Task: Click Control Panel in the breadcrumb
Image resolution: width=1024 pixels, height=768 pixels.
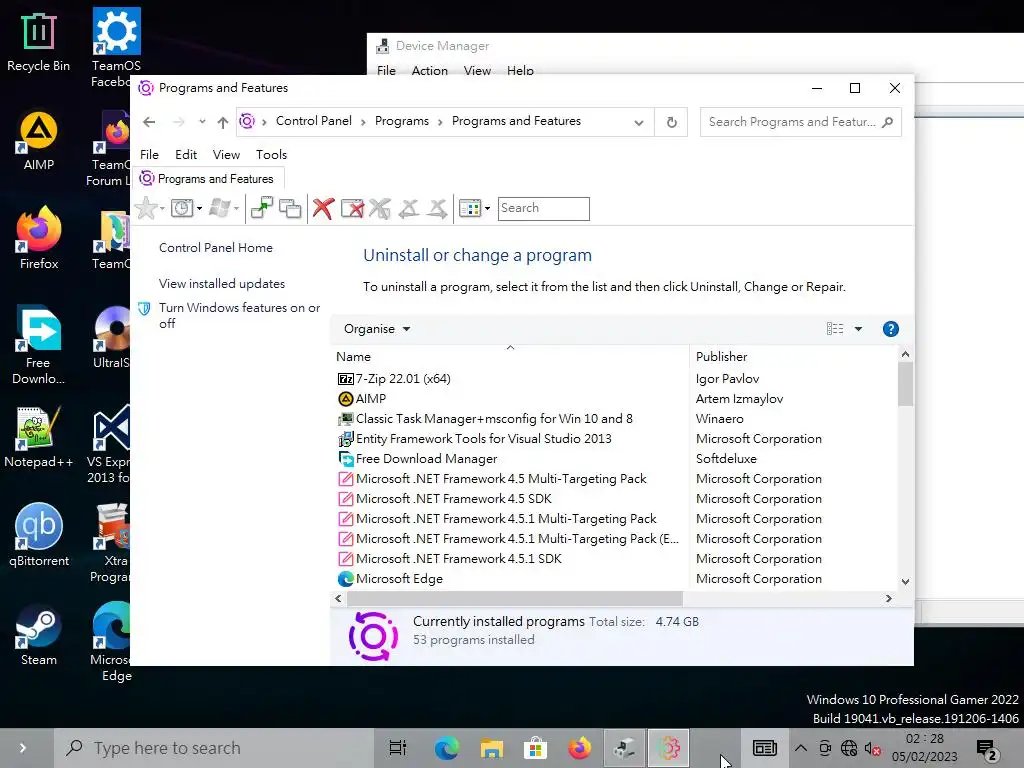Action: coord(313,121)
